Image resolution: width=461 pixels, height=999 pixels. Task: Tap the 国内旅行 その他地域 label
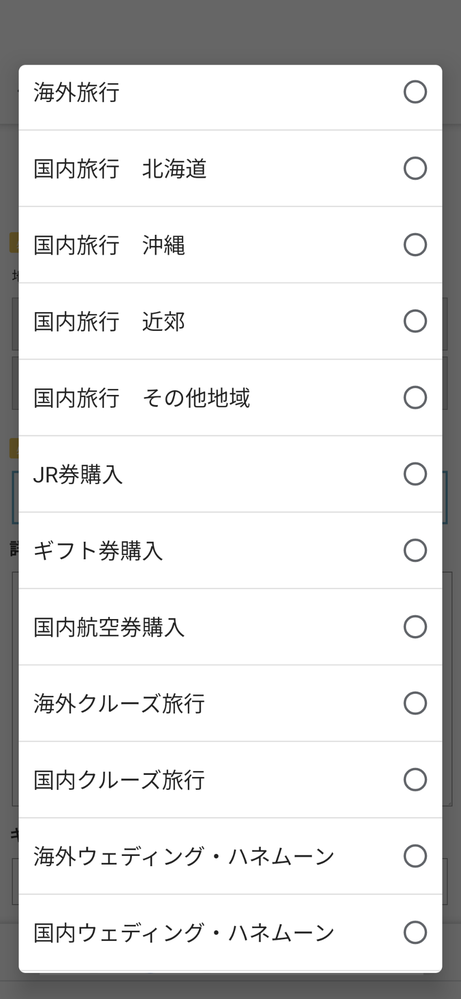[x=141, y=399]
